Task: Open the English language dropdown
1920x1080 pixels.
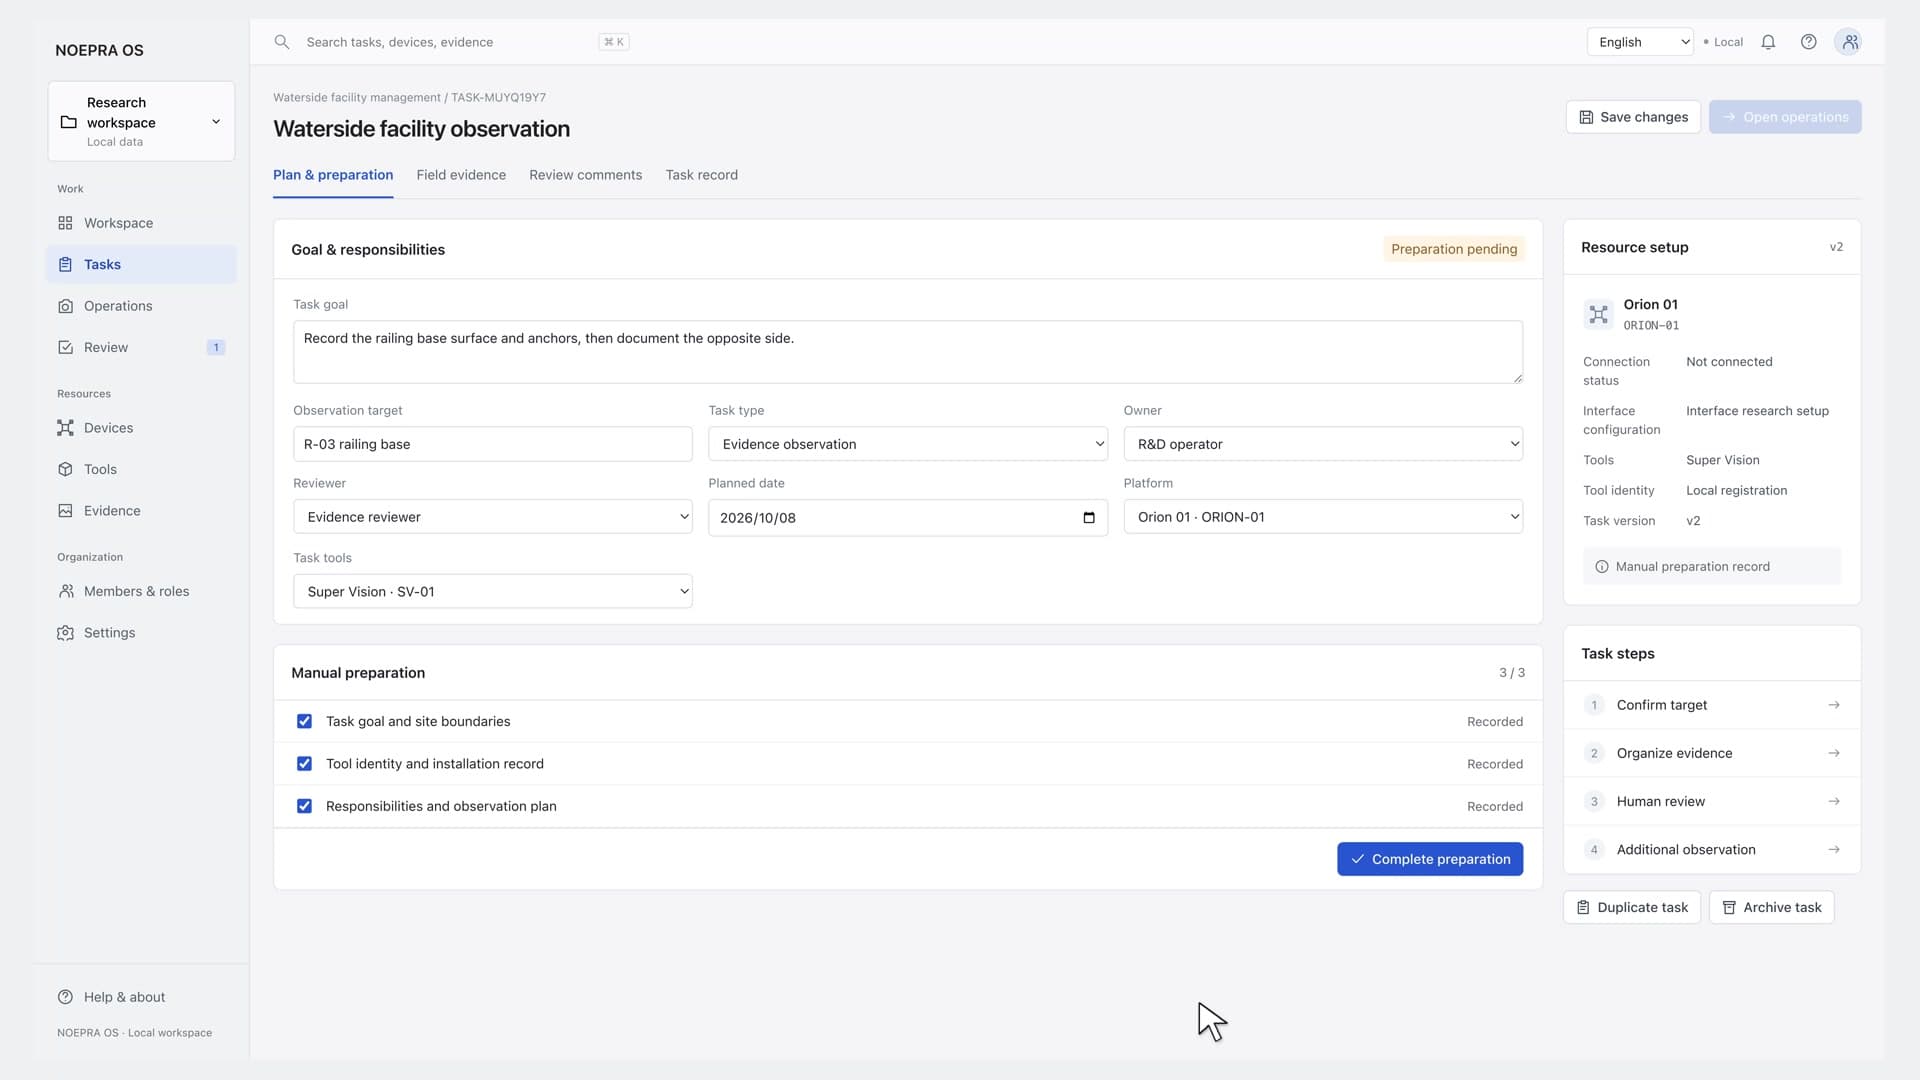Action: pyautogui.click(x=1640, y=42)
